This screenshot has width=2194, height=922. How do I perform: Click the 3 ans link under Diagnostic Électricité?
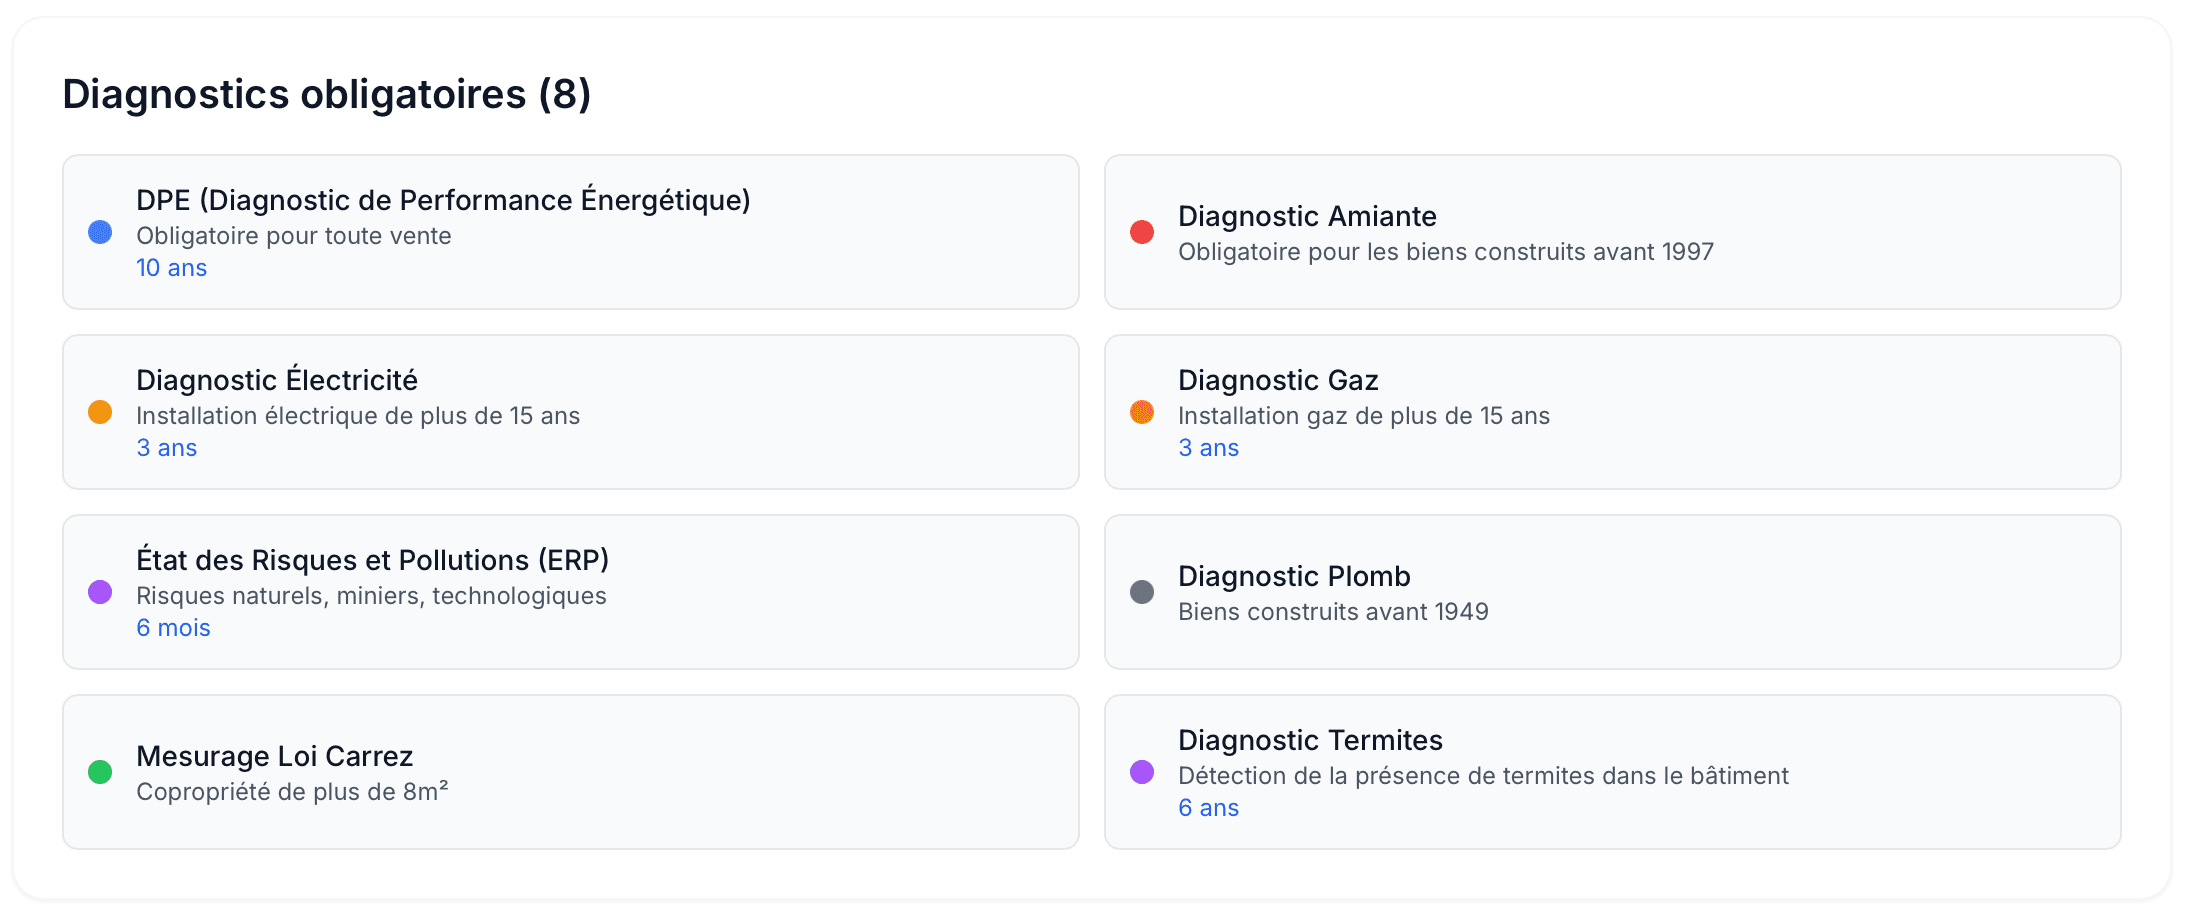167,447
